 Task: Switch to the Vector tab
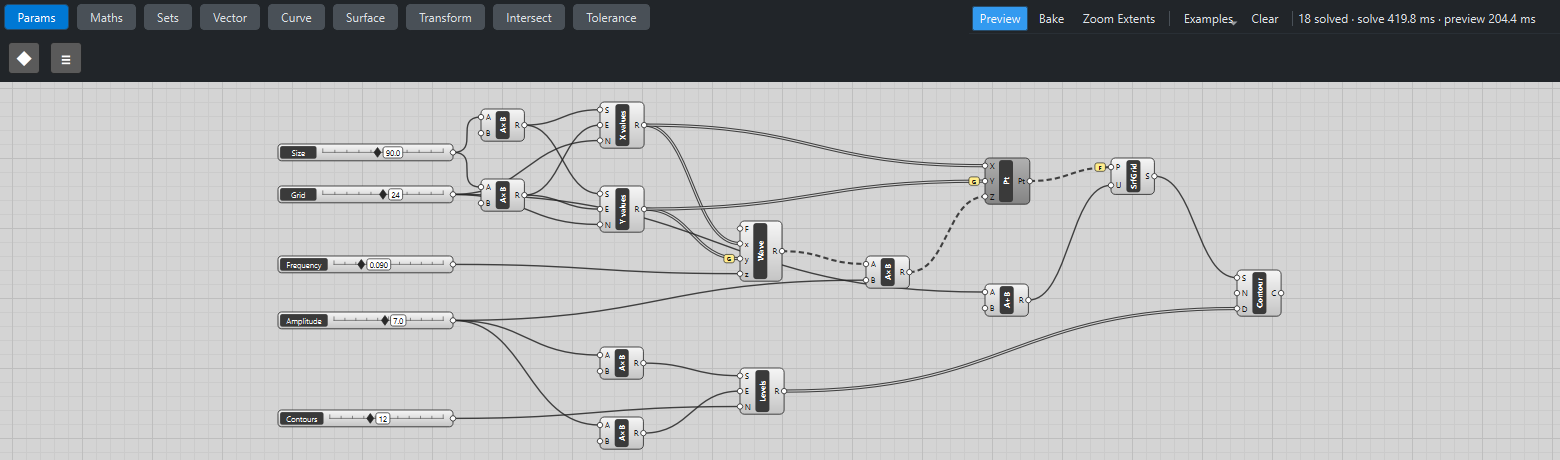[230, 17]
